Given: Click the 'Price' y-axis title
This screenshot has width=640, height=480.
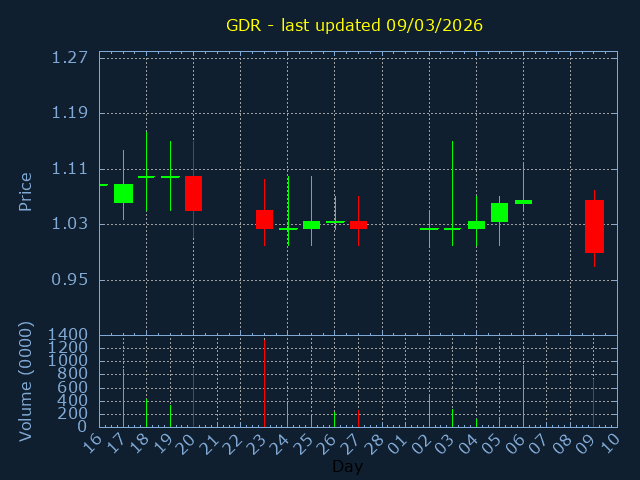Looking at the screenshot, I should point(26,191).
